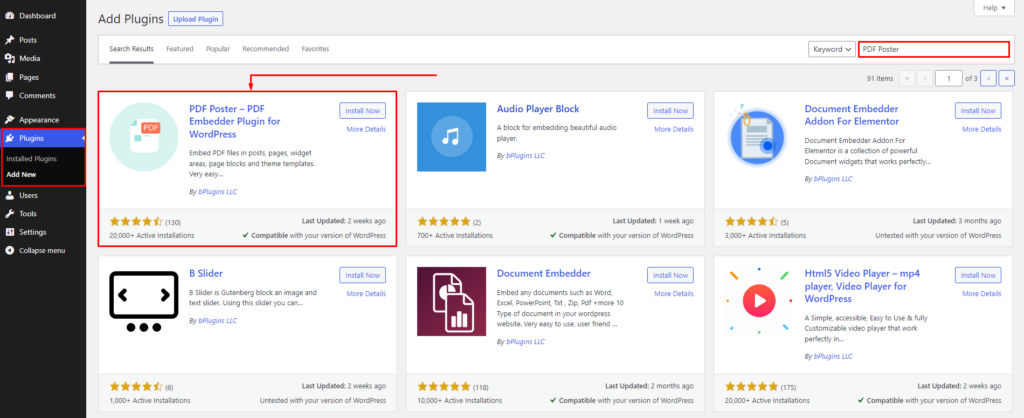Open the Dashboard menu icon
This screenshot has height=418, width=1024.
coord(10,16)
